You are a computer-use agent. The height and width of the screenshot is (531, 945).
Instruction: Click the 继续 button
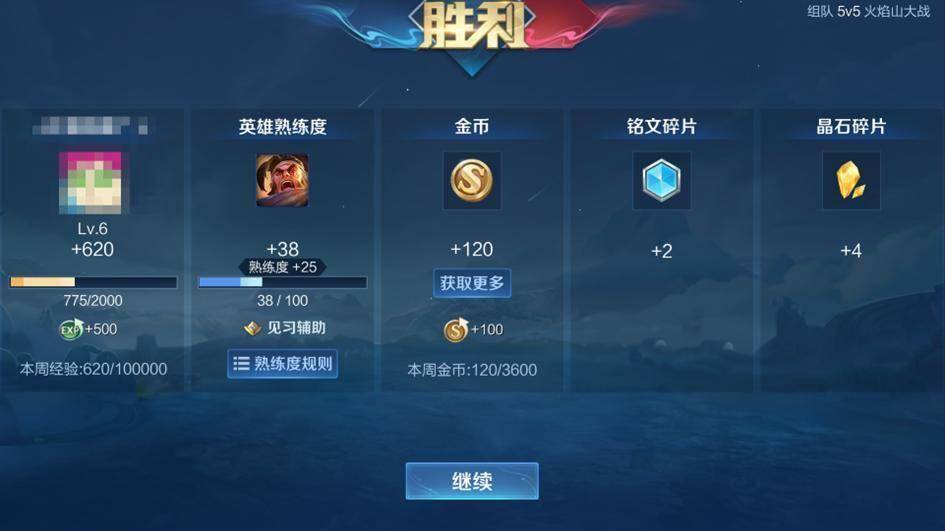(472, 481)
